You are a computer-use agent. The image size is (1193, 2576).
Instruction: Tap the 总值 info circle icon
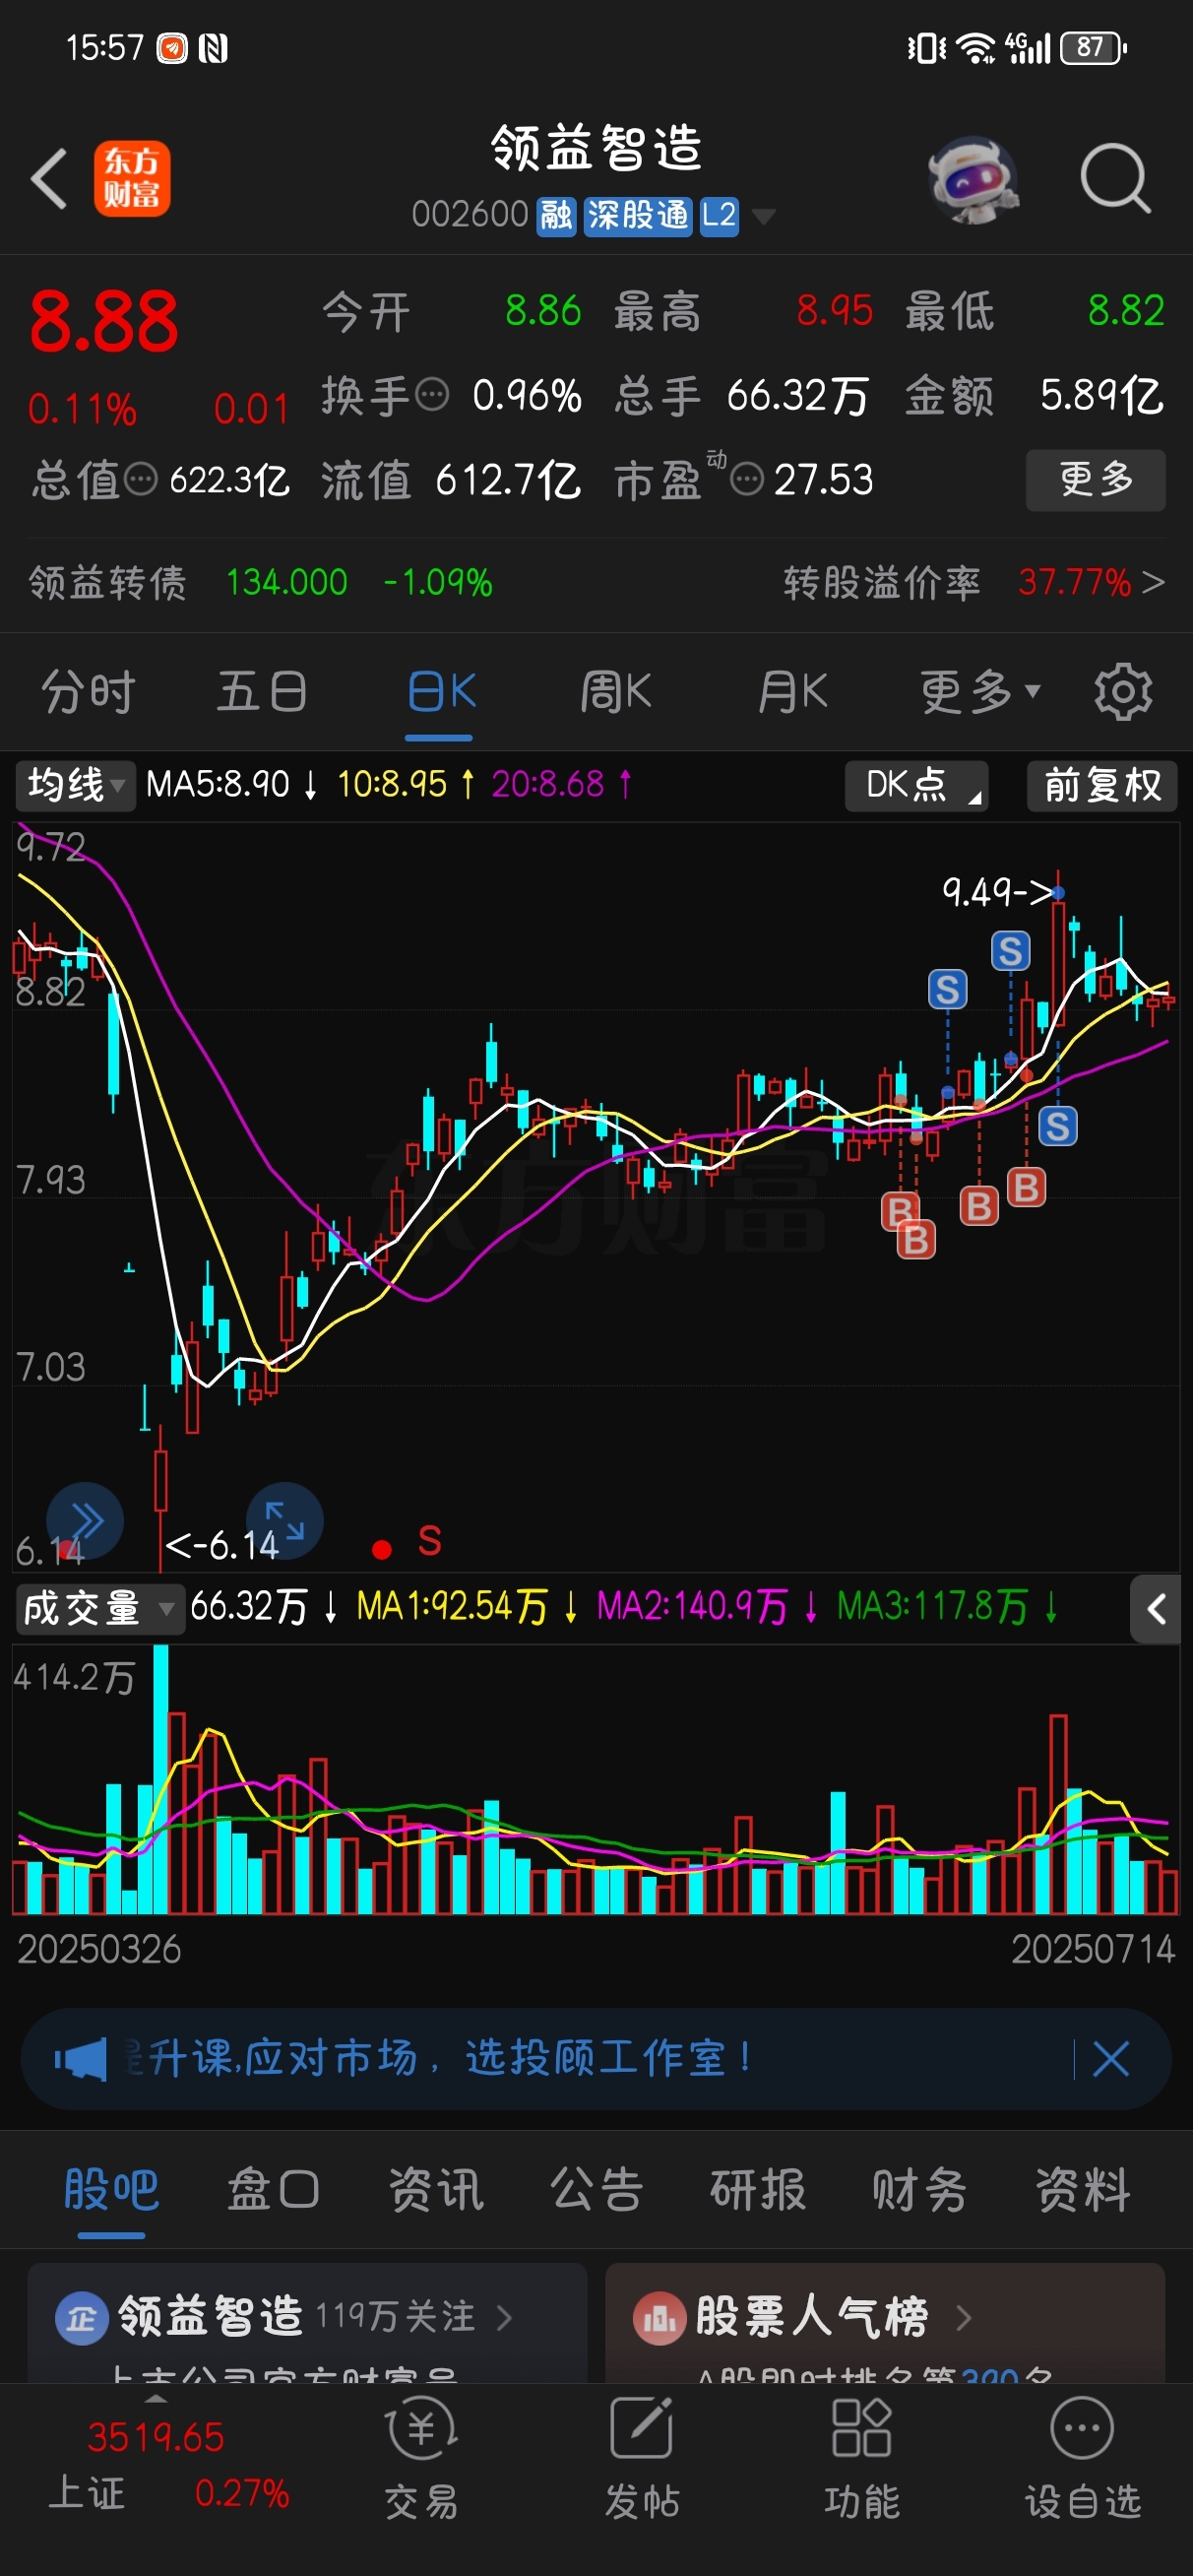140,480
